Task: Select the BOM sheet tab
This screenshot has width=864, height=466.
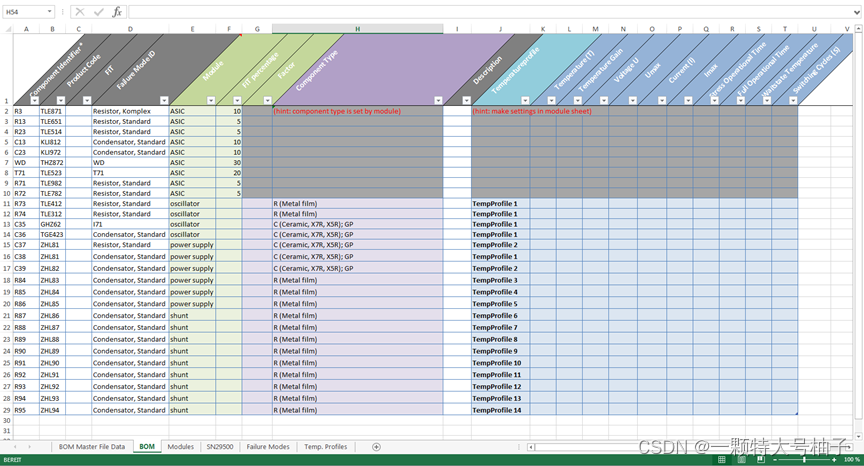Action: [147, 447]
